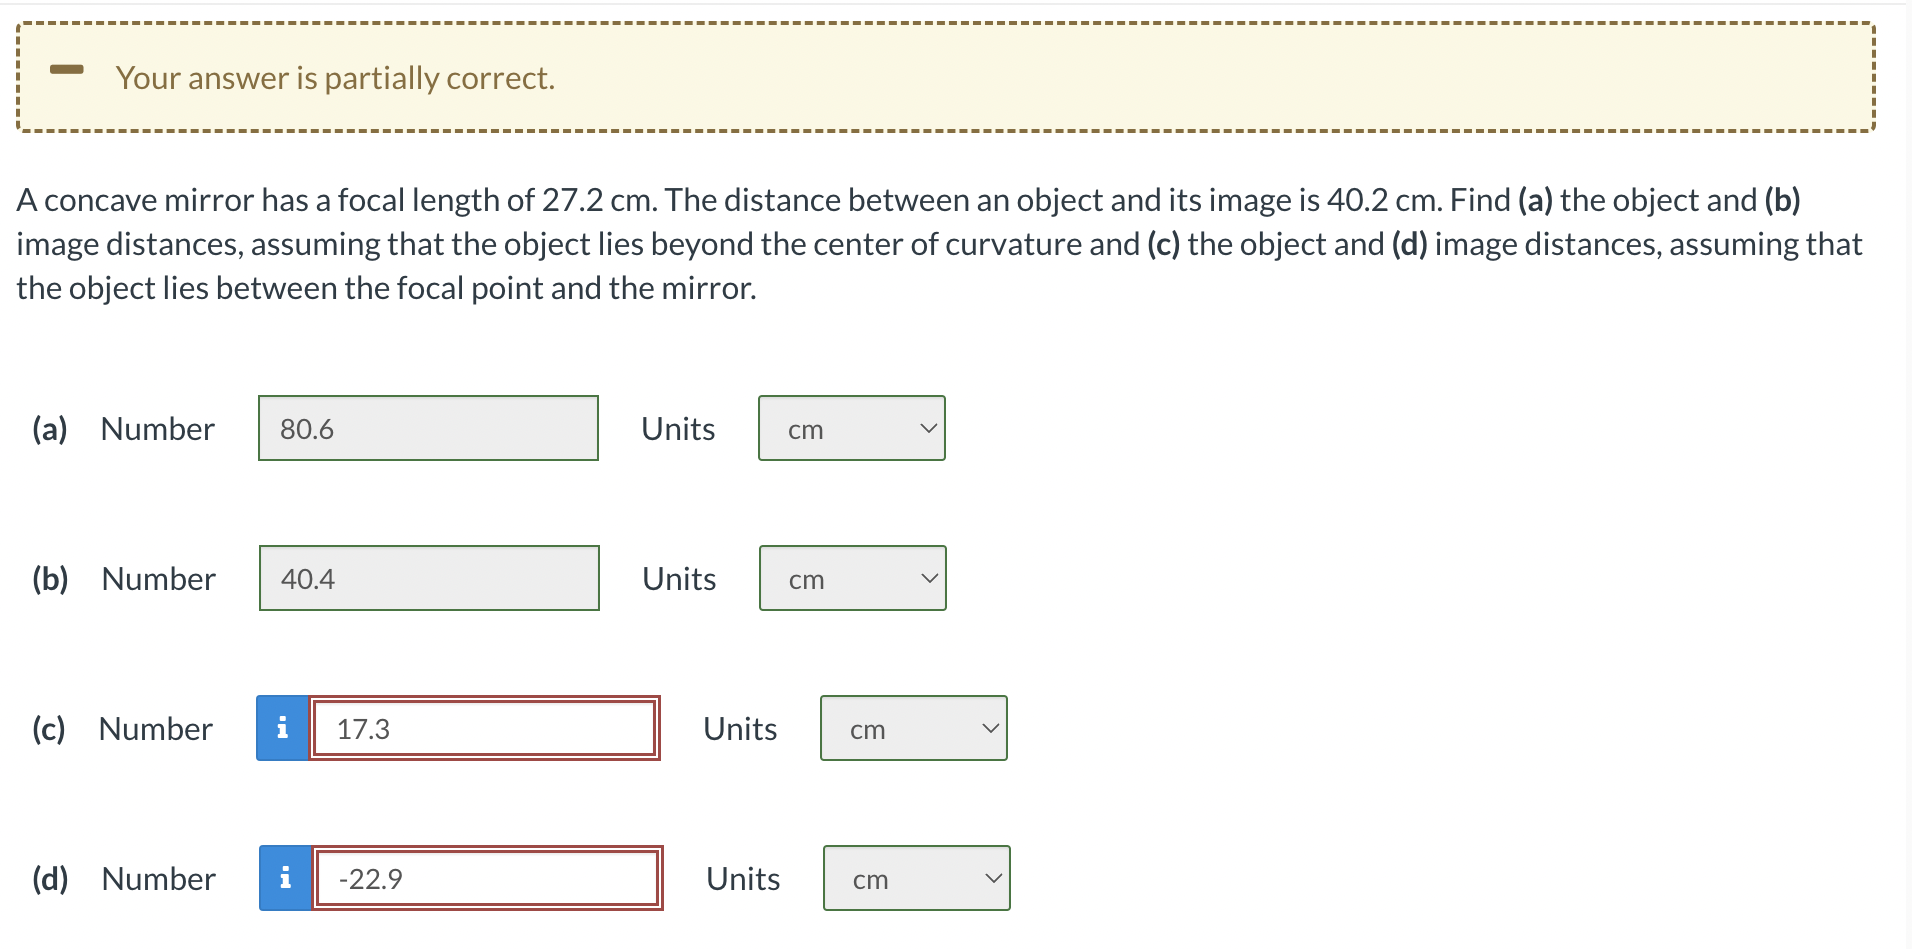Click the chevron on the cm selector for (a)

926,428
